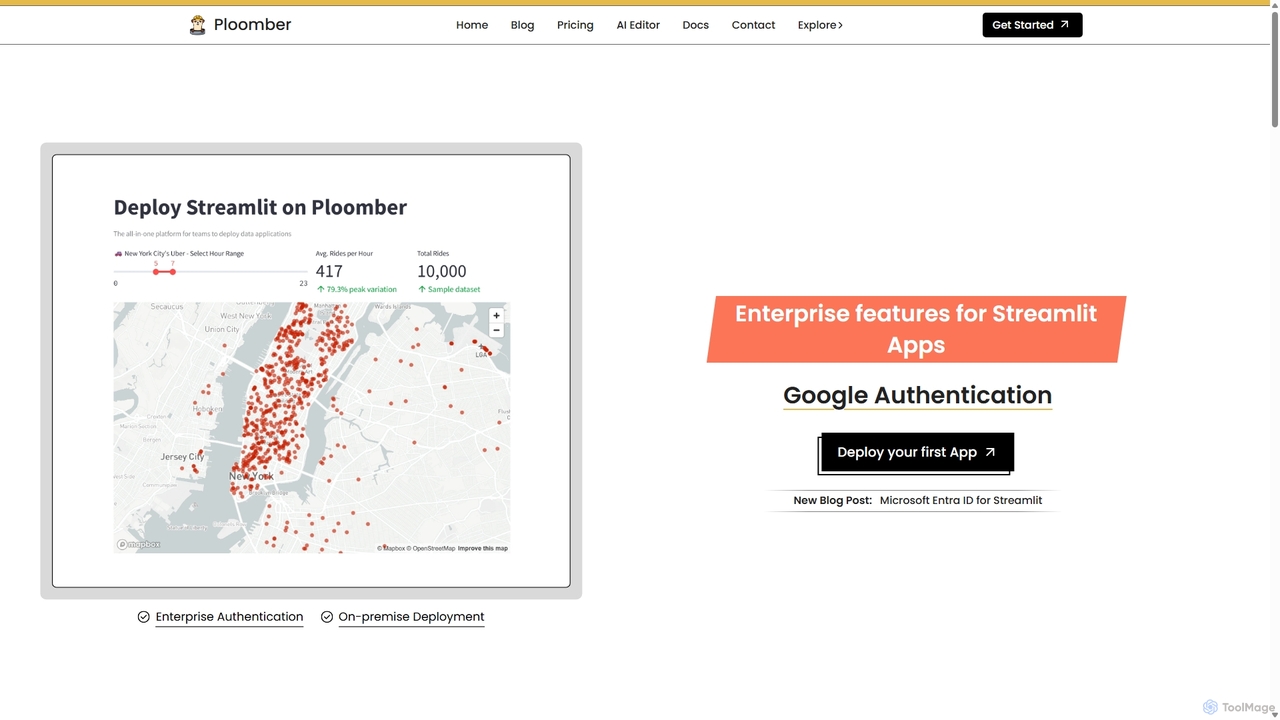
Task: Zoom out on the map
Action: (496, 330)
